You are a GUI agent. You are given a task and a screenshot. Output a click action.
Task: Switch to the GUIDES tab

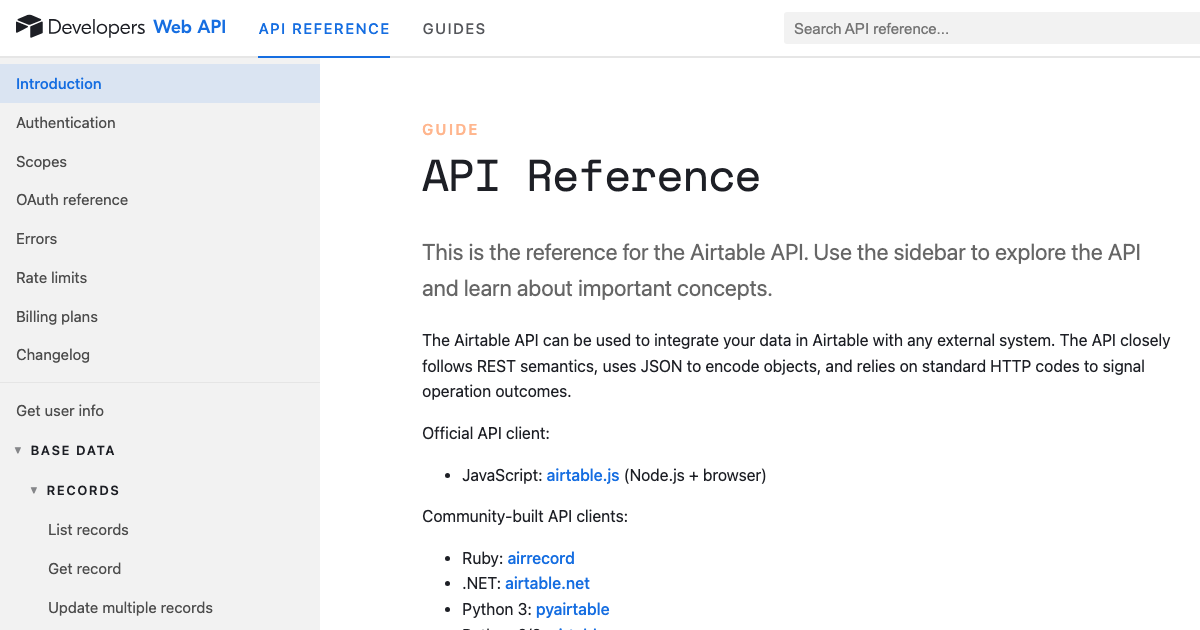[x=454, y=29]
